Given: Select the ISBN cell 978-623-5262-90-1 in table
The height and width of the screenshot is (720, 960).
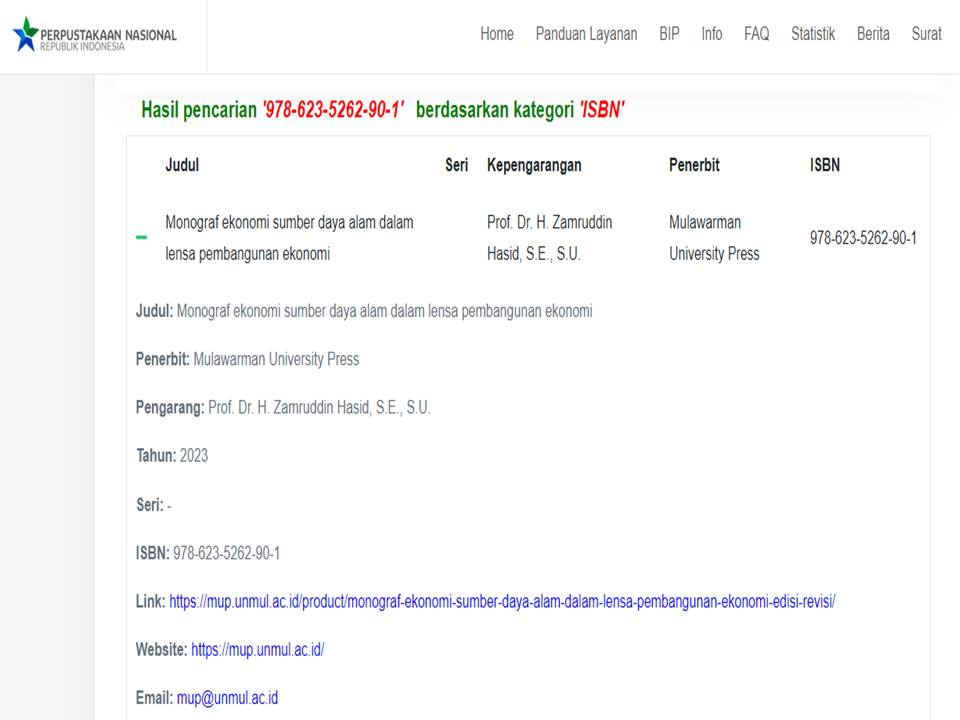Looking at the screenshot, I should tap(863, 238).
